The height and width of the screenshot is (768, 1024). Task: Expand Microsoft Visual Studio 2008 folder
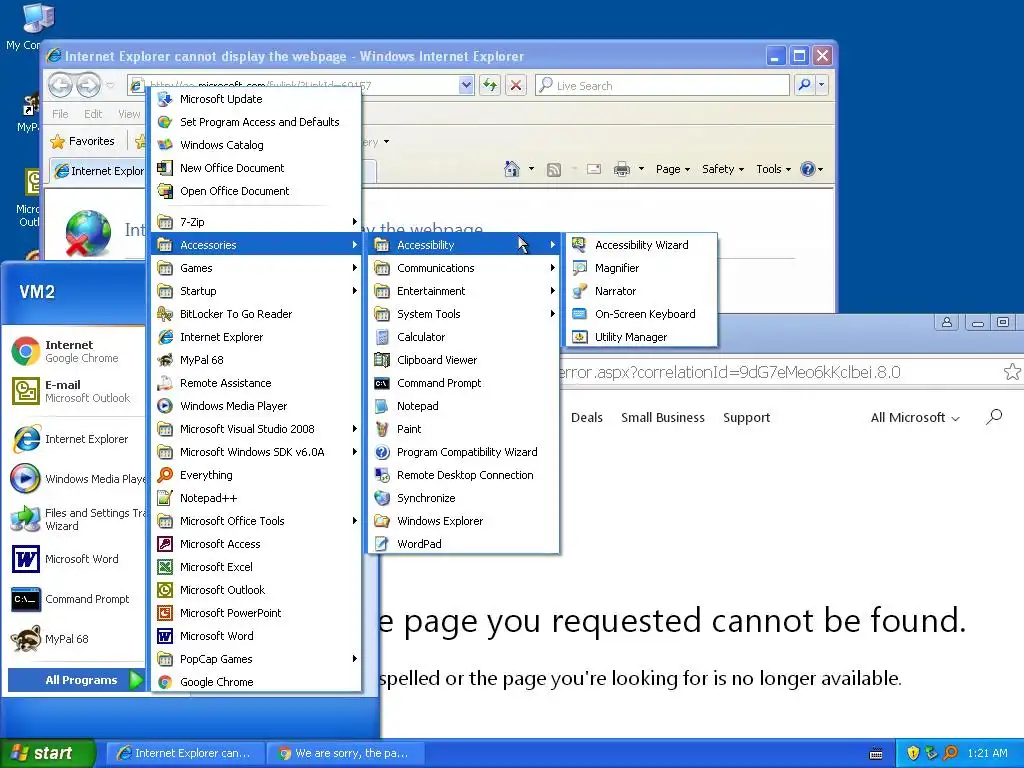257,429
